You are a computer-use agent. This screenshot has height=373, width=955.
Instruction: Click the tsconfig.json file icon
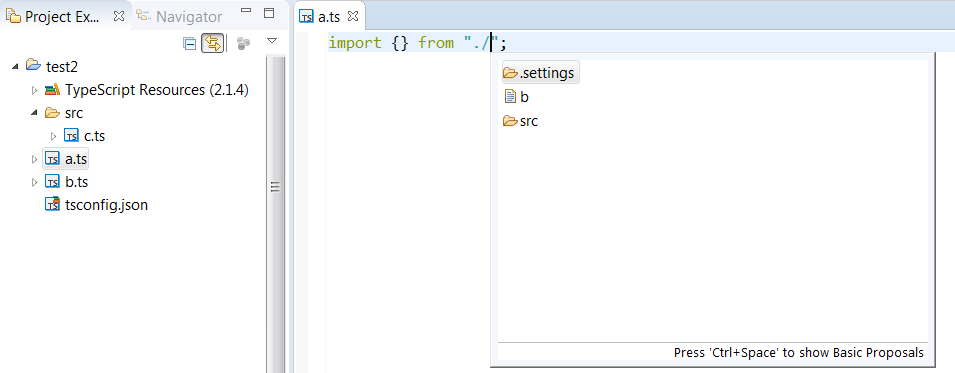point(53,204)
